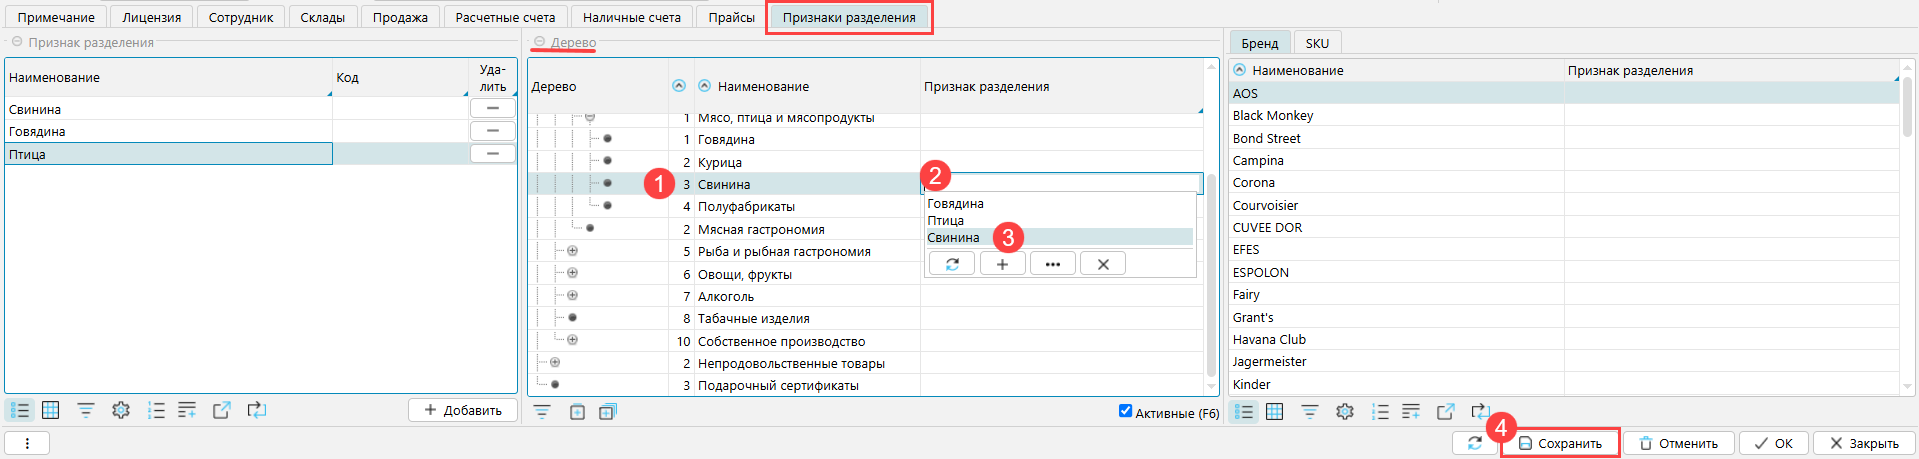The height and width of the screenshot is (459, 1919).
Task: Click the plus icon in the dropdown popup
Action: [x=1002, y=264]
